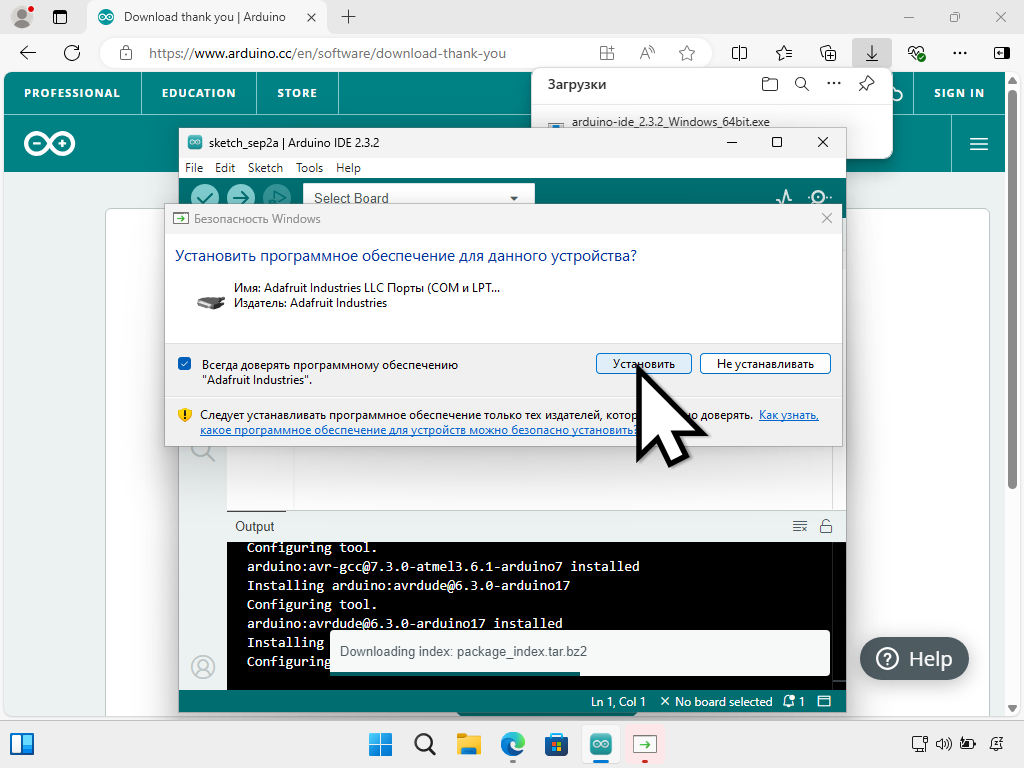Open Edge Settings and more menu
This screenshot has height=768, width=1024.
click(959, 53)
